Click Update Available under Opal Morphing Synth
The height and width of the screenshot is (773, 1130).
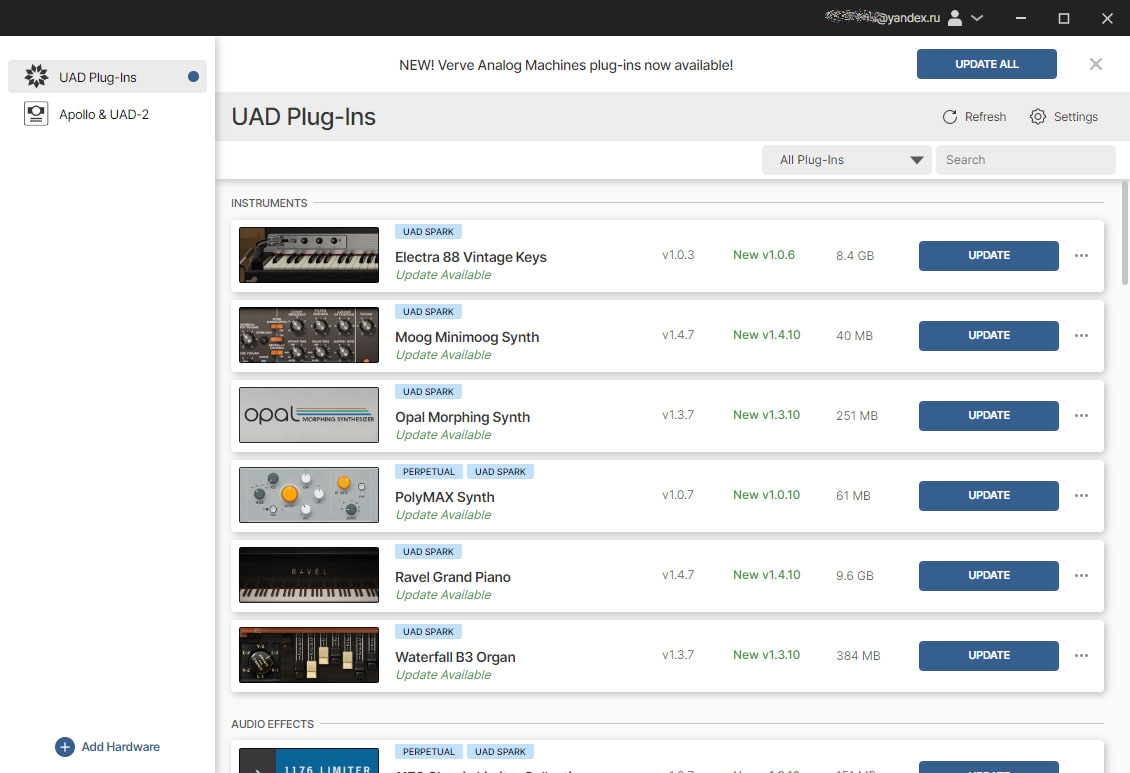(443, 435)
